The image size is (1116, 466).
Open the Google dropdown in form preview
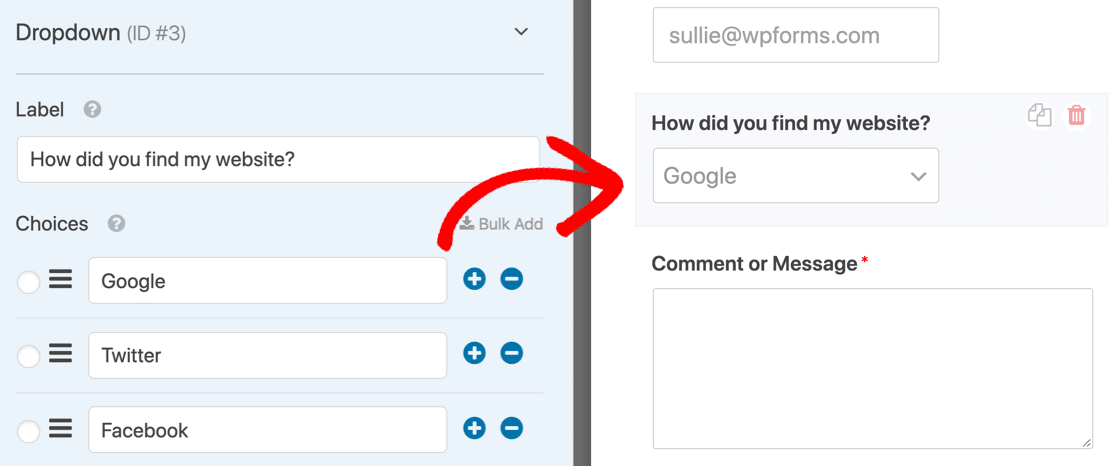coord(796,175)
